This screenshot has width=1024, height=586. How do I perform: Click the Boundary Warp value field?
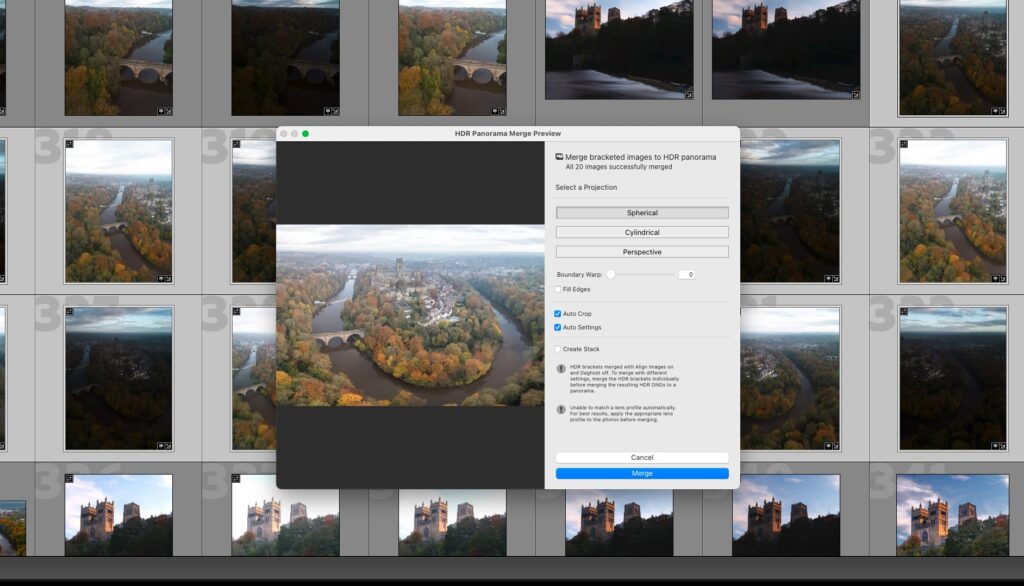(x=686, y=274)
